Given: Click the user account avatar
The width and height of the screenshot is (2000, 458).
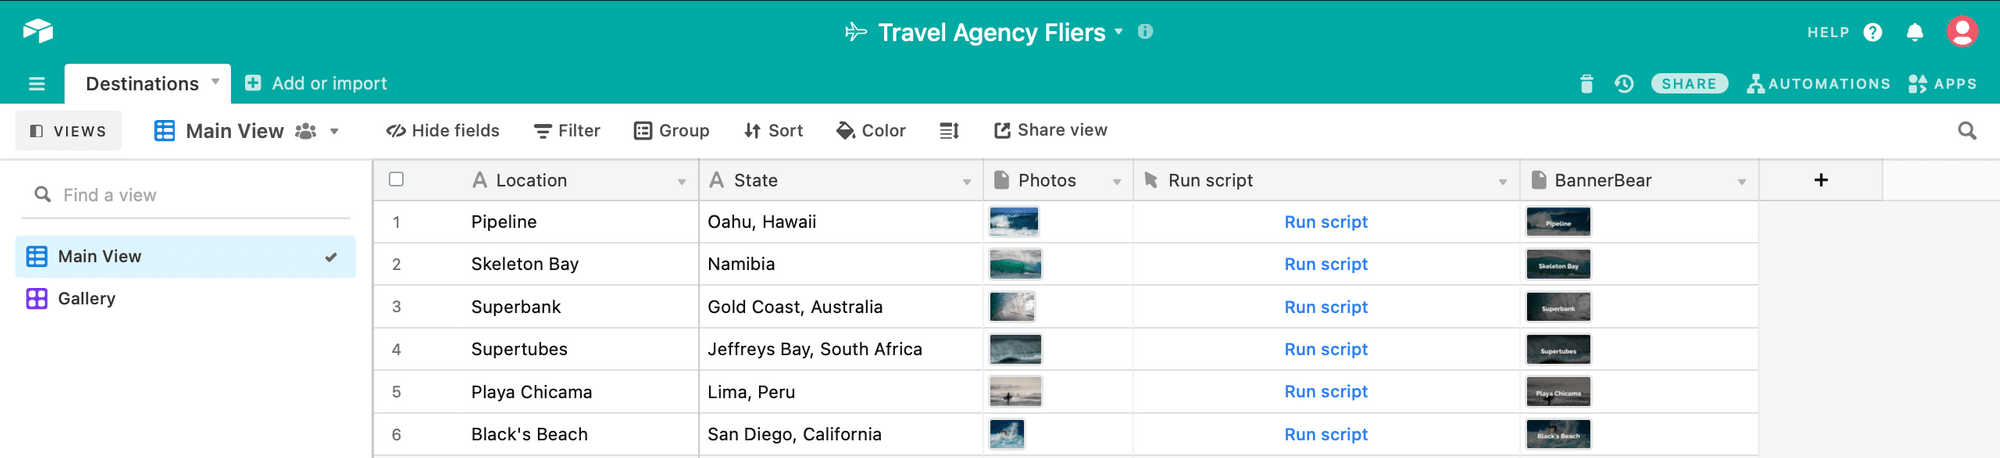Looking at the screenshot, I should coord(1962,32).
